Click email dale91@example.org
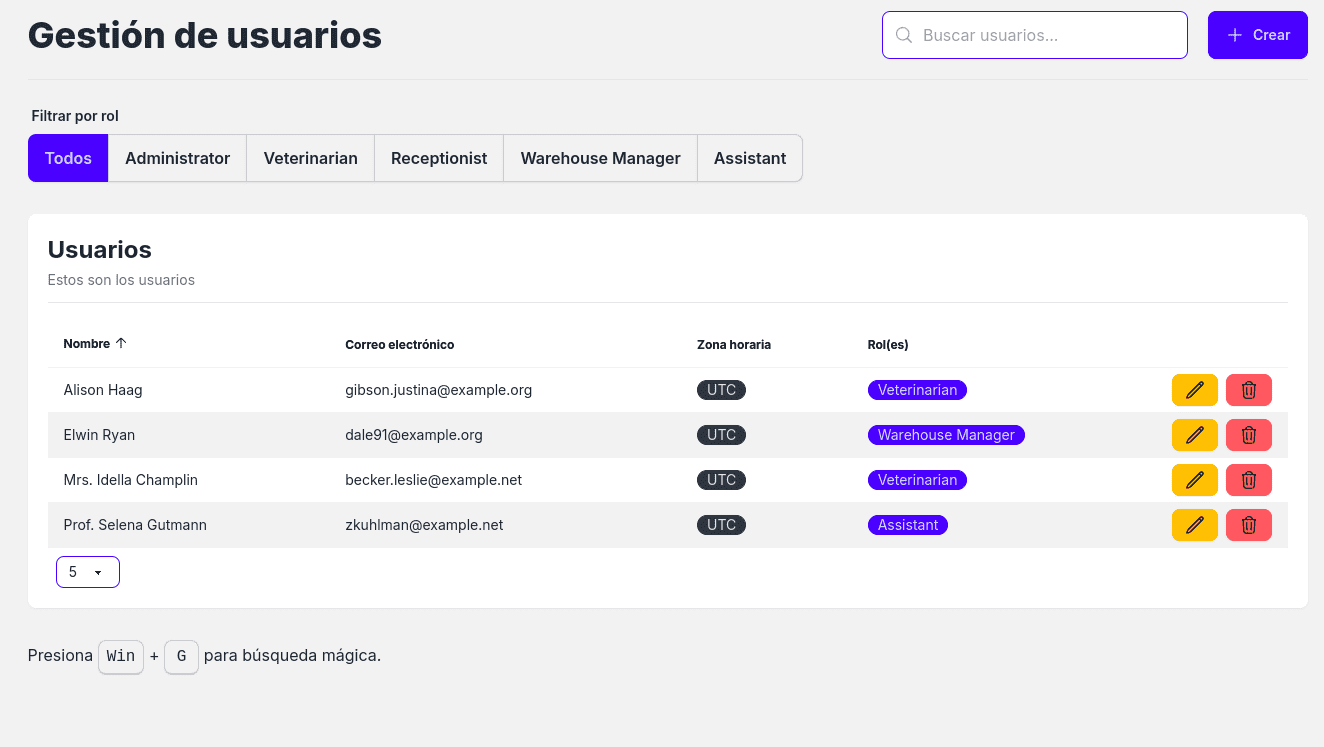Screen dimensions: 1324x747 [x=414, y=435]
